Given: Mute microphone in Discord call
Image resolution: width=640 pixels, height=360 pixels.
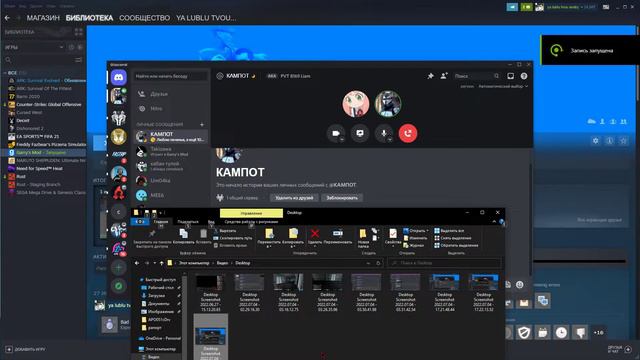Looking at the screenshot, I should pos(383,133).
